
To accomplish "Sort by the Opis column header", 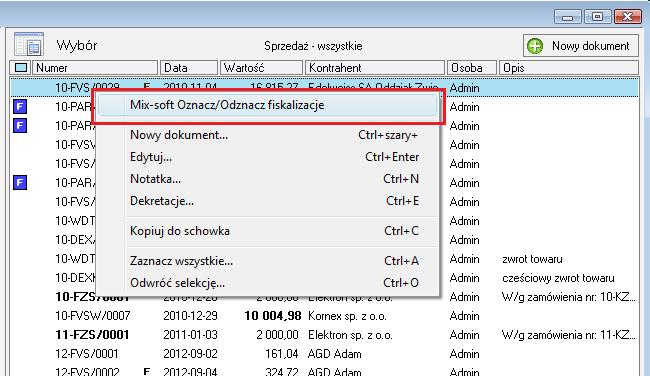I will point(569,68).
